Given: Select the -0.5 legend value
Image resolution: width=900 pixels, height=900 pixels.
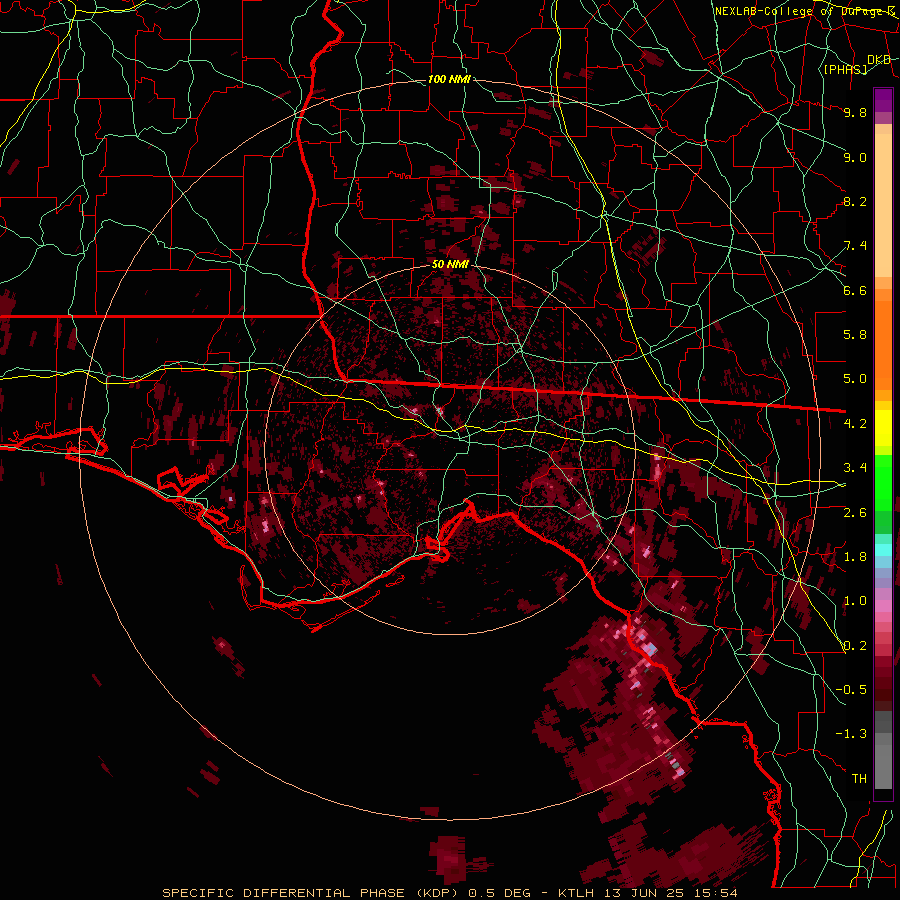Looking at the screenshot, I should click(x=851, y=690).
